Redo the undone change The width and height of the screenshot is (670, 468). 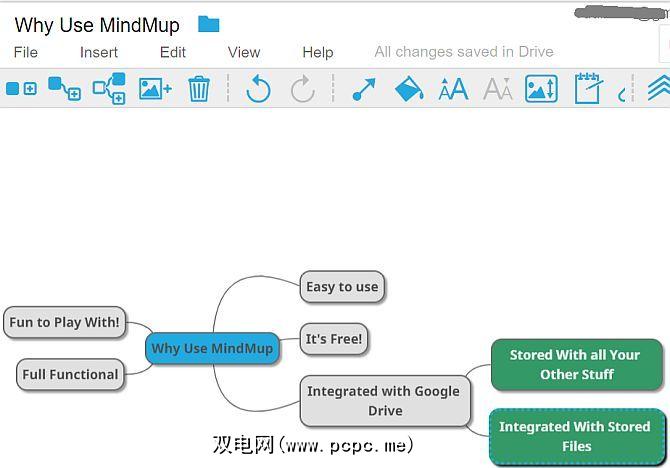(303, 89)
